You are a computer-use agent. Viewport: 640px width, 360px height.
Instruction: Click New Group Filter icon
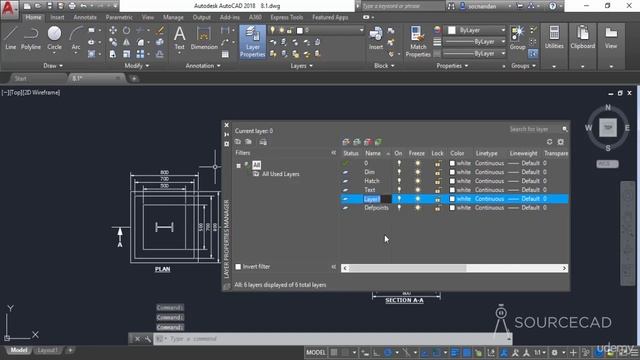point(249,142)
